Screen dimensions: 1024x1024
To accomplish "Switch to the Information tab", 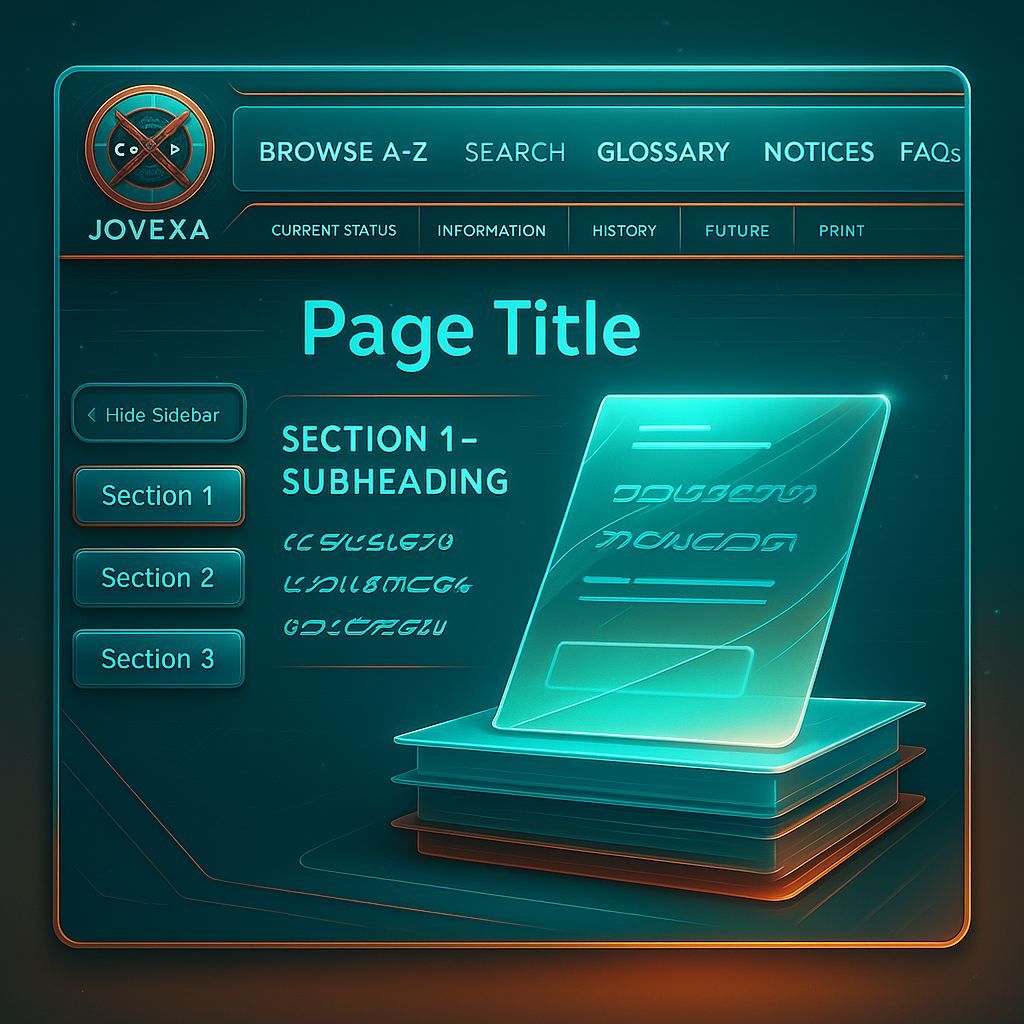I will click(x=491, y=230).
